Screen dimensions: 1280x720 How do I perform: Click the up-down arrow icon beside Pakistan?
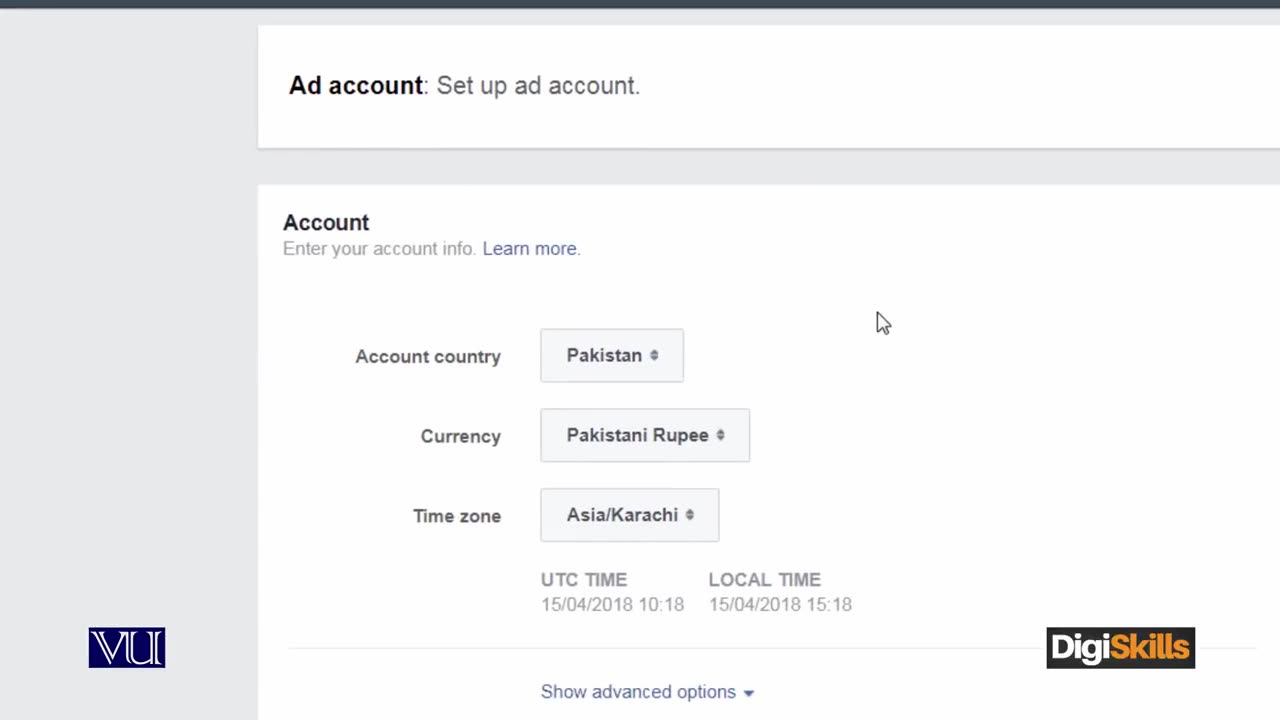coord(654,355)
